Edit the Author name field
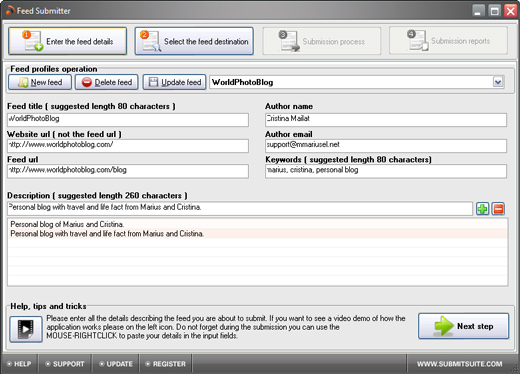 [x=386, y=120]
